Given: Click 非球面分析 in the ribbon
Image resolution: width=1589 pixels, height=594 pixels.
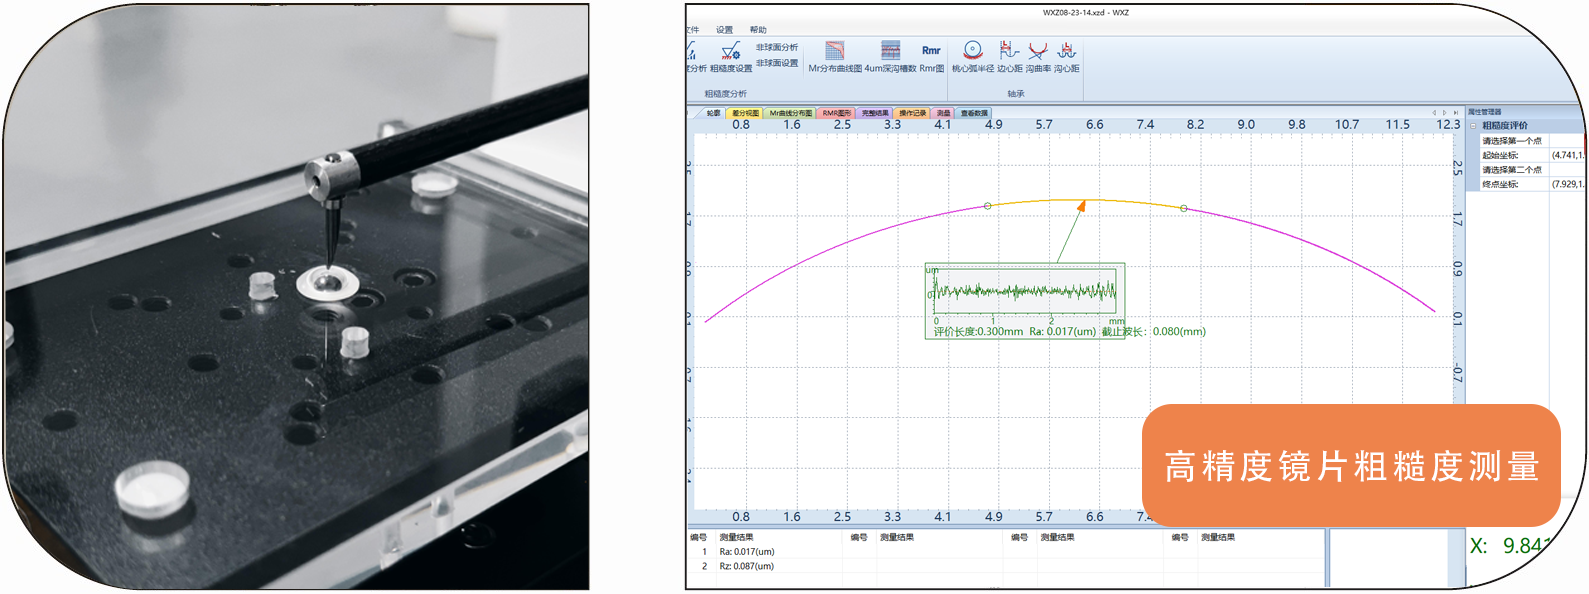Looking at the screenshot, I should 777,48.
